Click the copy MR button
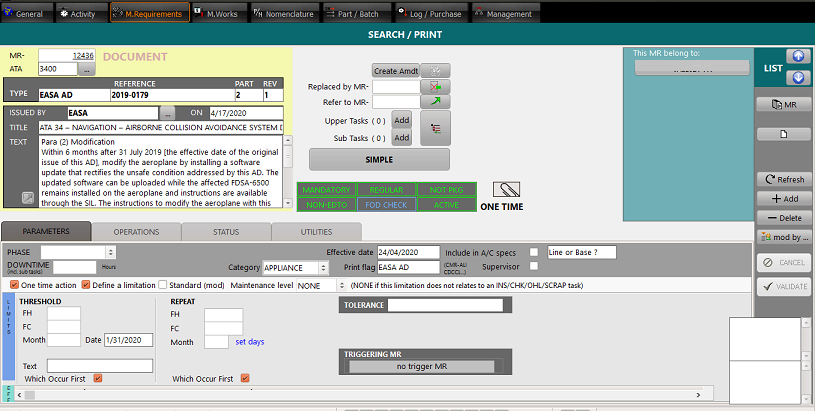Viewport: 815px width, 411px height. pos(784,104)
